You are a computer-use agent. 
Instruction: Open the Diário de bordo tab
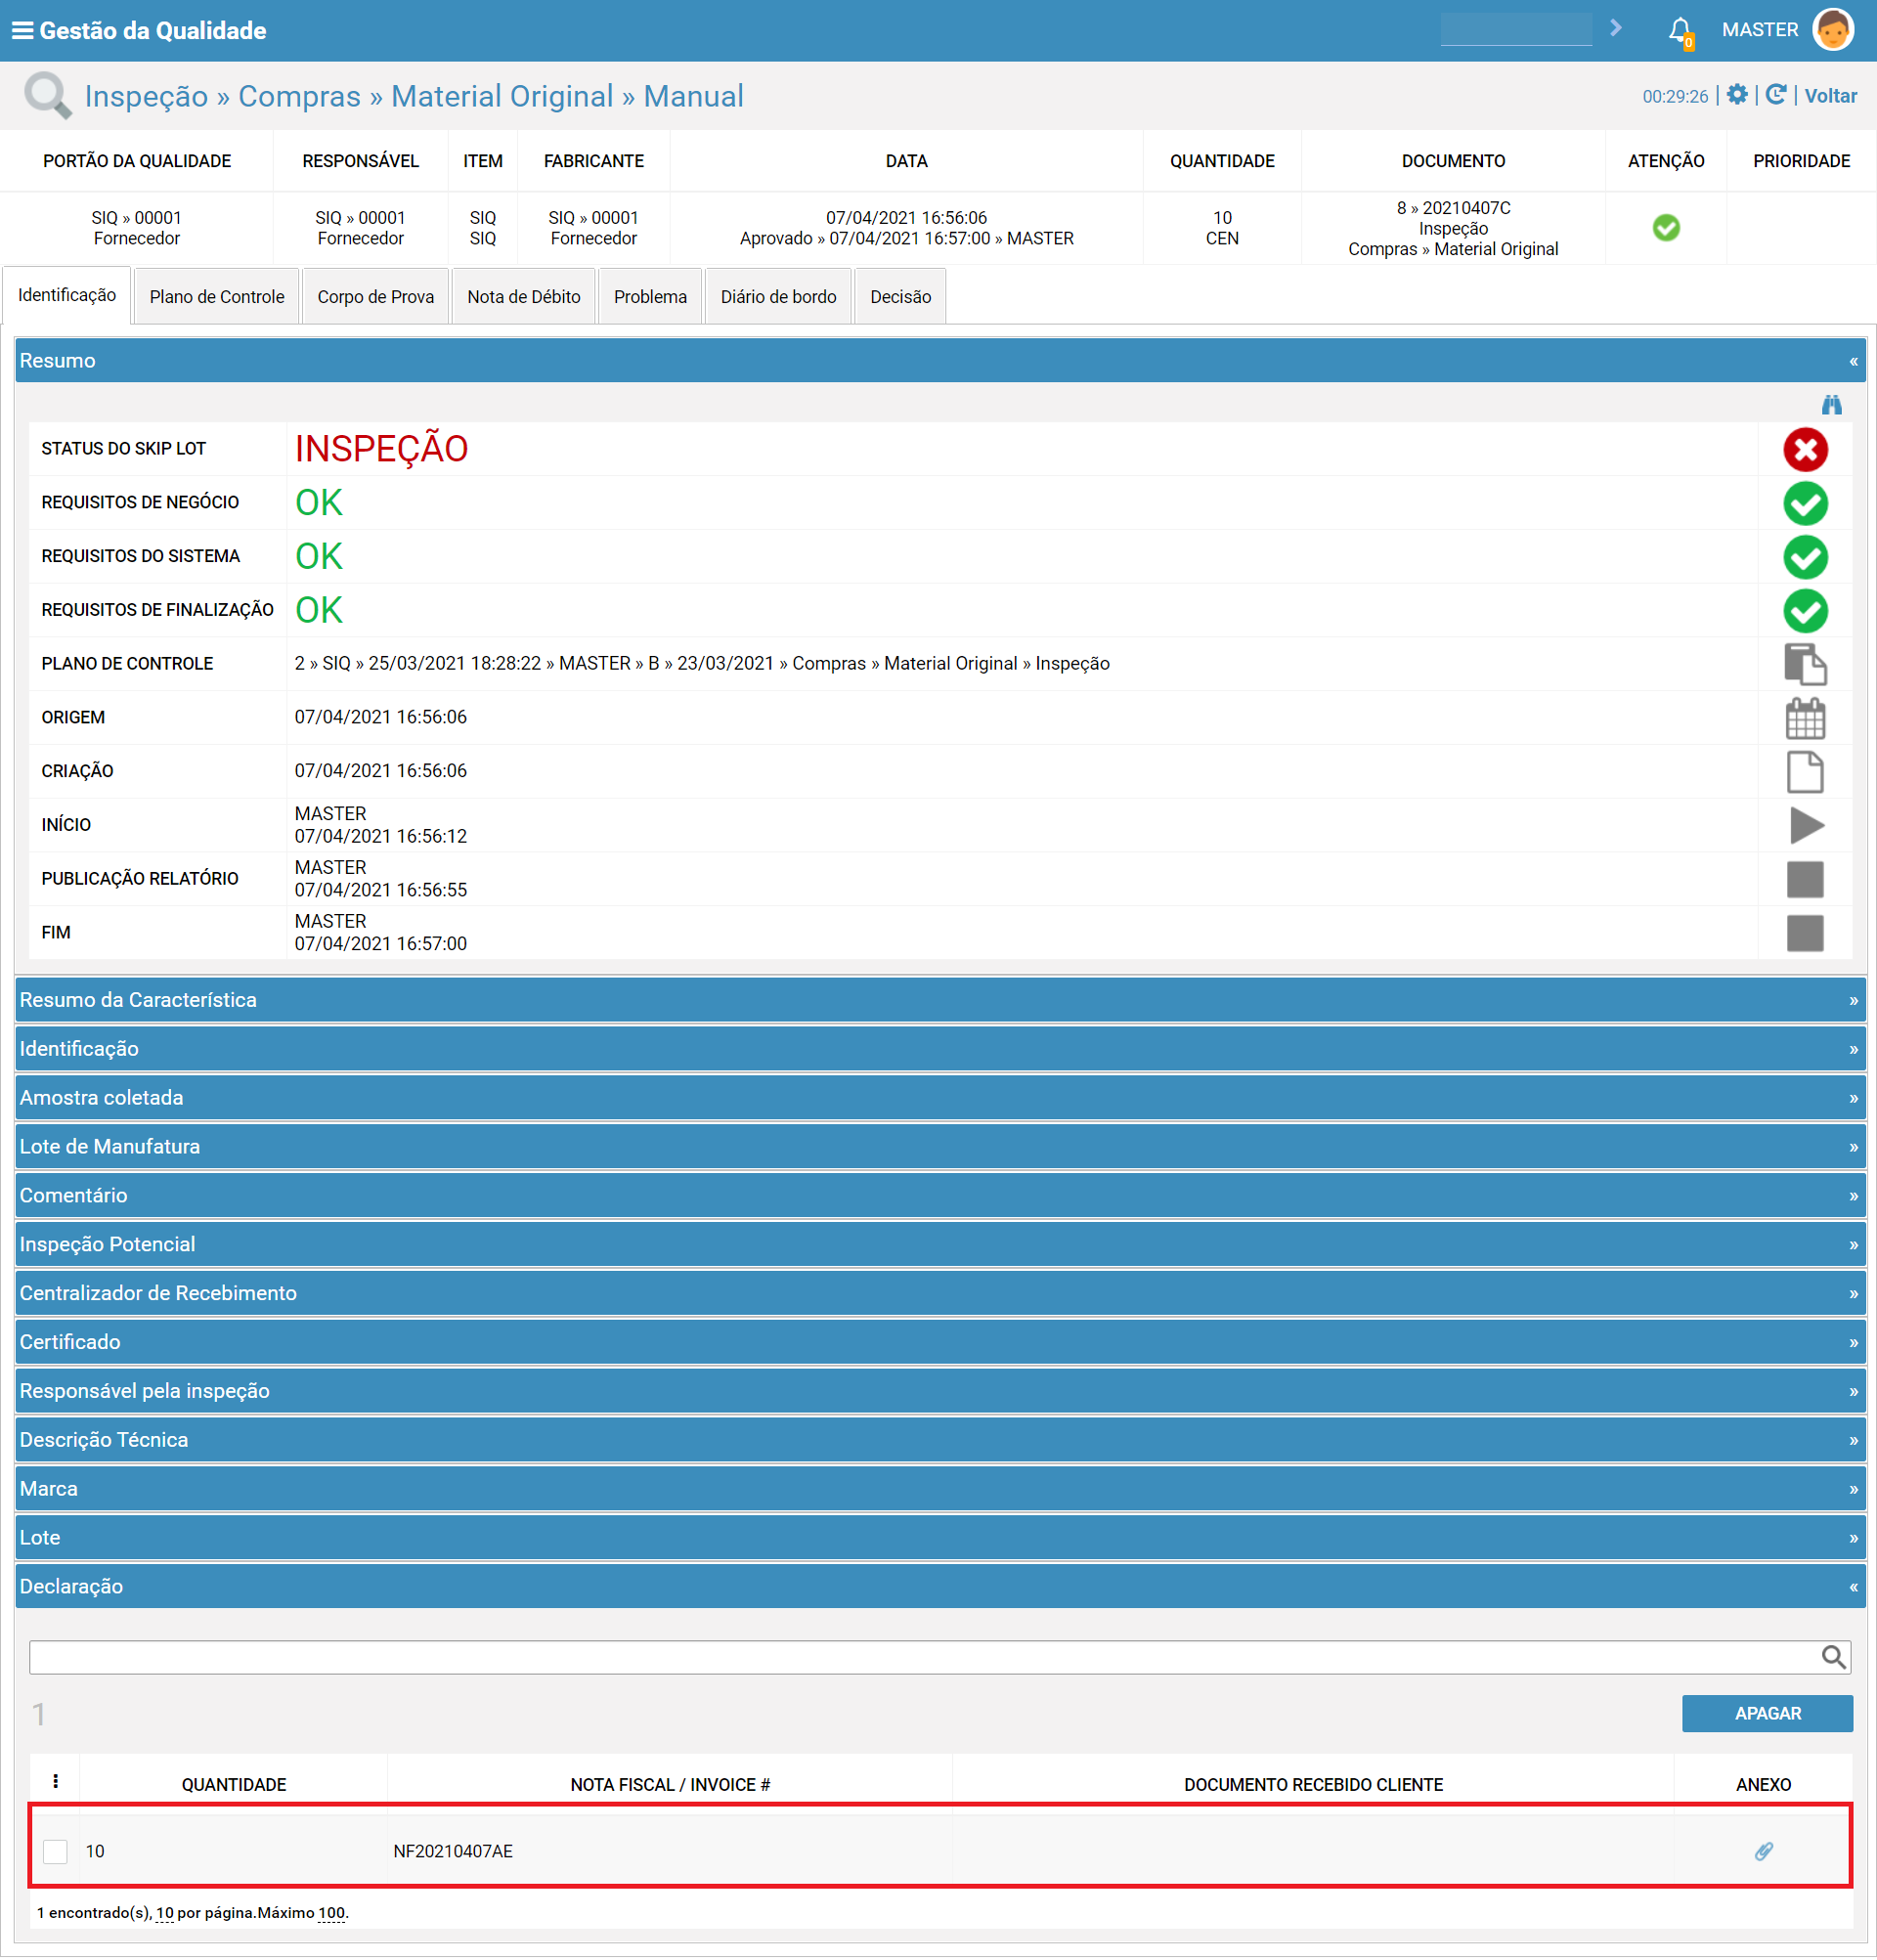(x=779, y=297)
